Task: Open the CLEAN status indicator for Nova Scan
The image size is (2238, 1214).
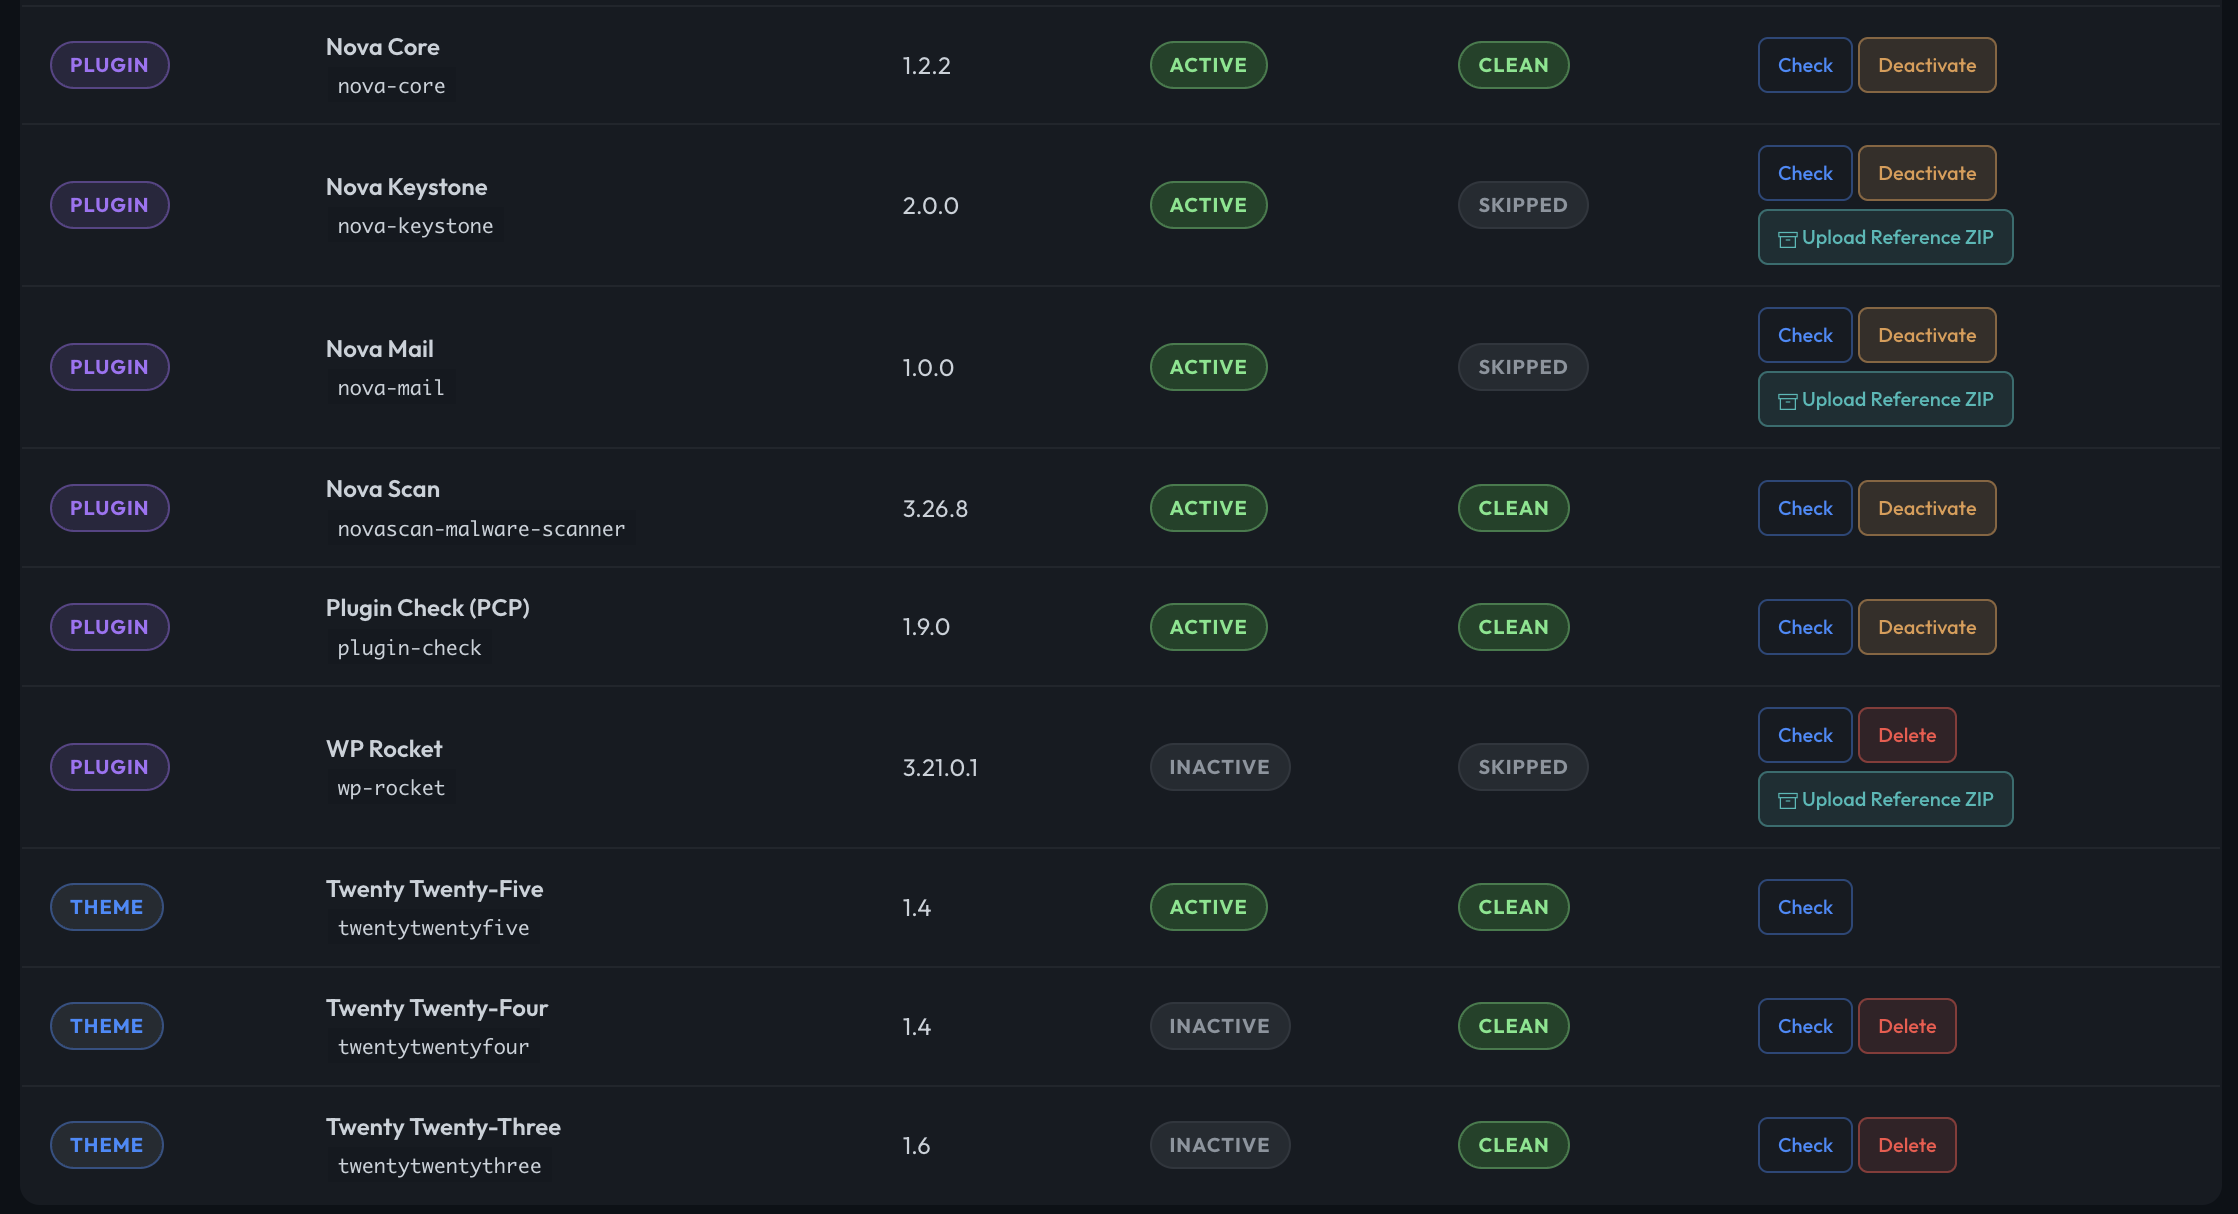Action: (x=1513, y=508)
